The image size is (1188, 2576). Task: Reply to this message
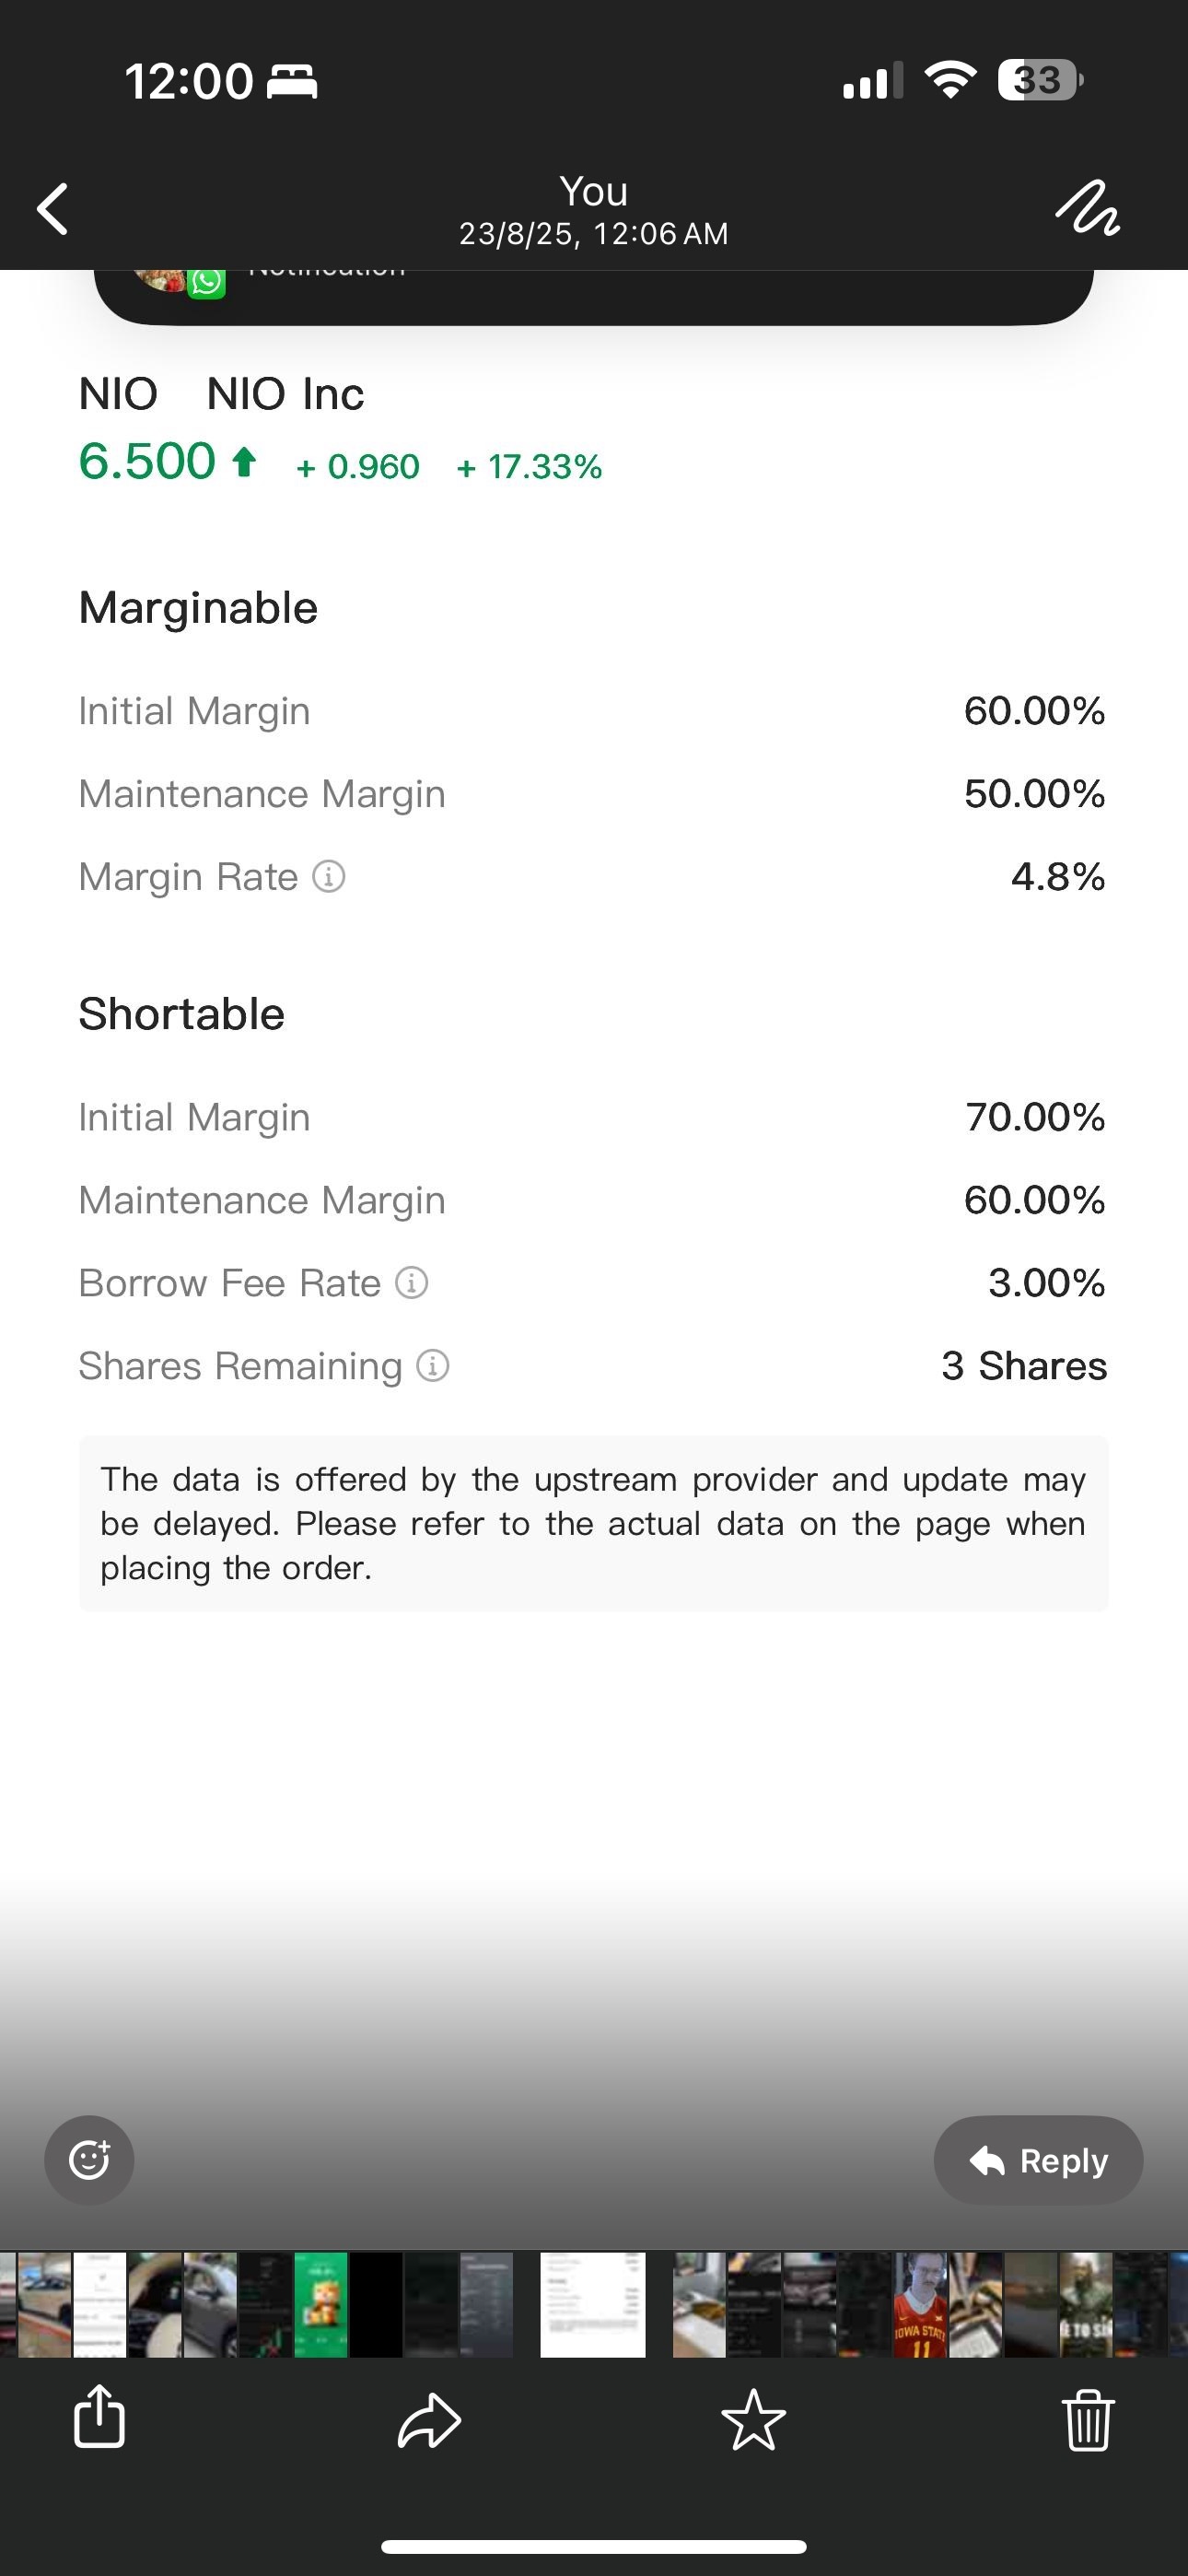[1038, 2160]
